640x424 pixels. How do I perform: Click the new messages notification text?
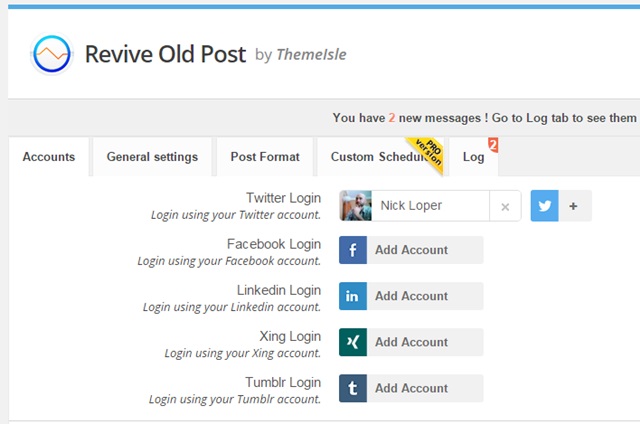click(484, 118)
